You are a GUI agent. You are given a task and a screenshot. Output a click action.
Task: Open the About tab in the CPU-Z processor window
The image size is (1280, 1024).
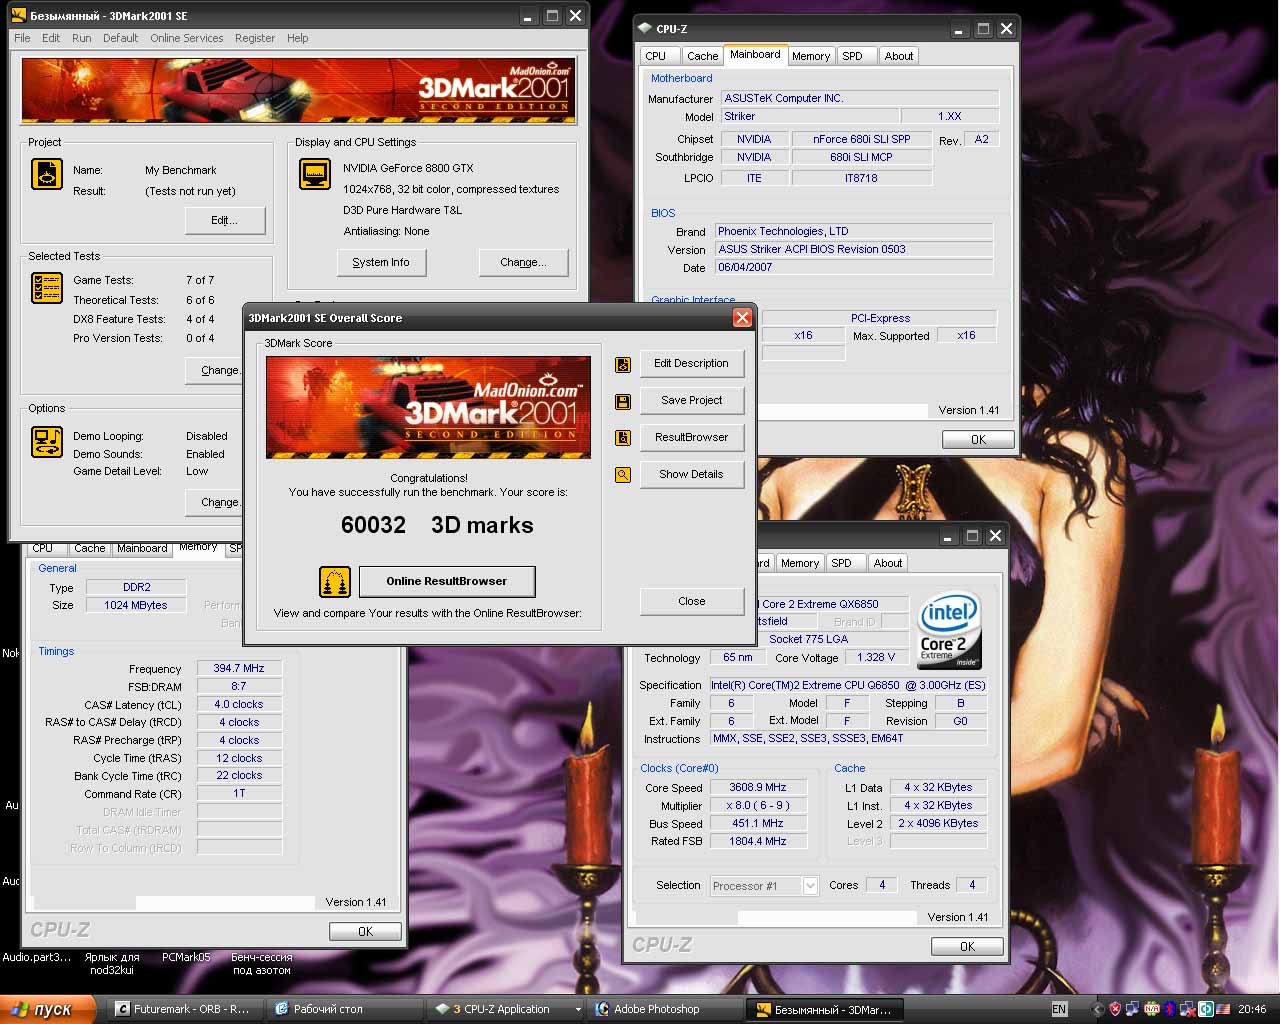tap(888, 563)
